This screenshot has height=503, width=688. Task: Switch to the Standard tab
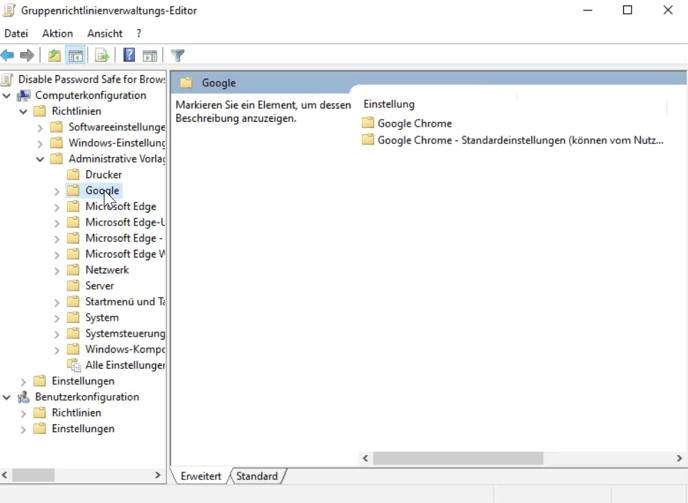[257, 476]
